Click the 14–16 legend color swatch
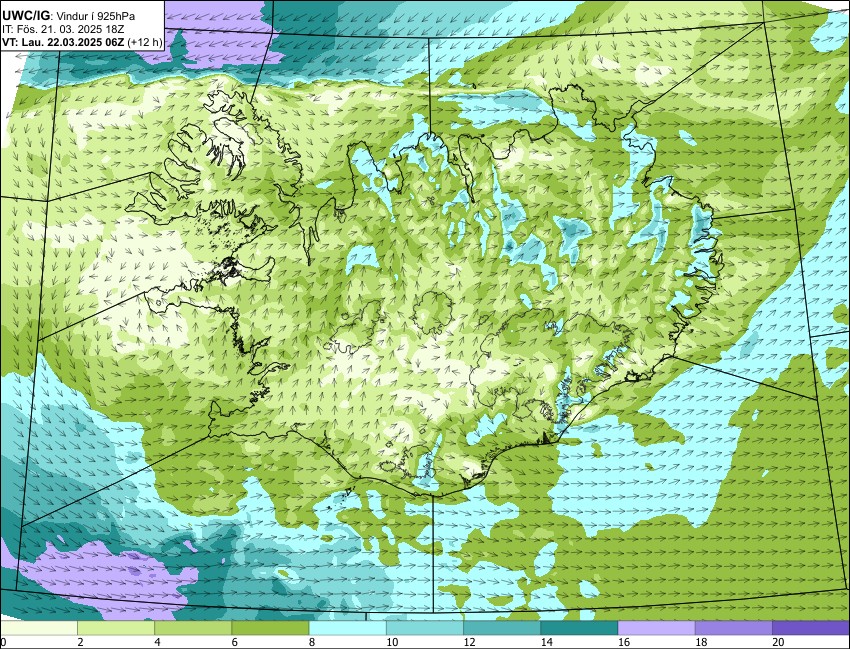850x649 pixels. point(579,628)
